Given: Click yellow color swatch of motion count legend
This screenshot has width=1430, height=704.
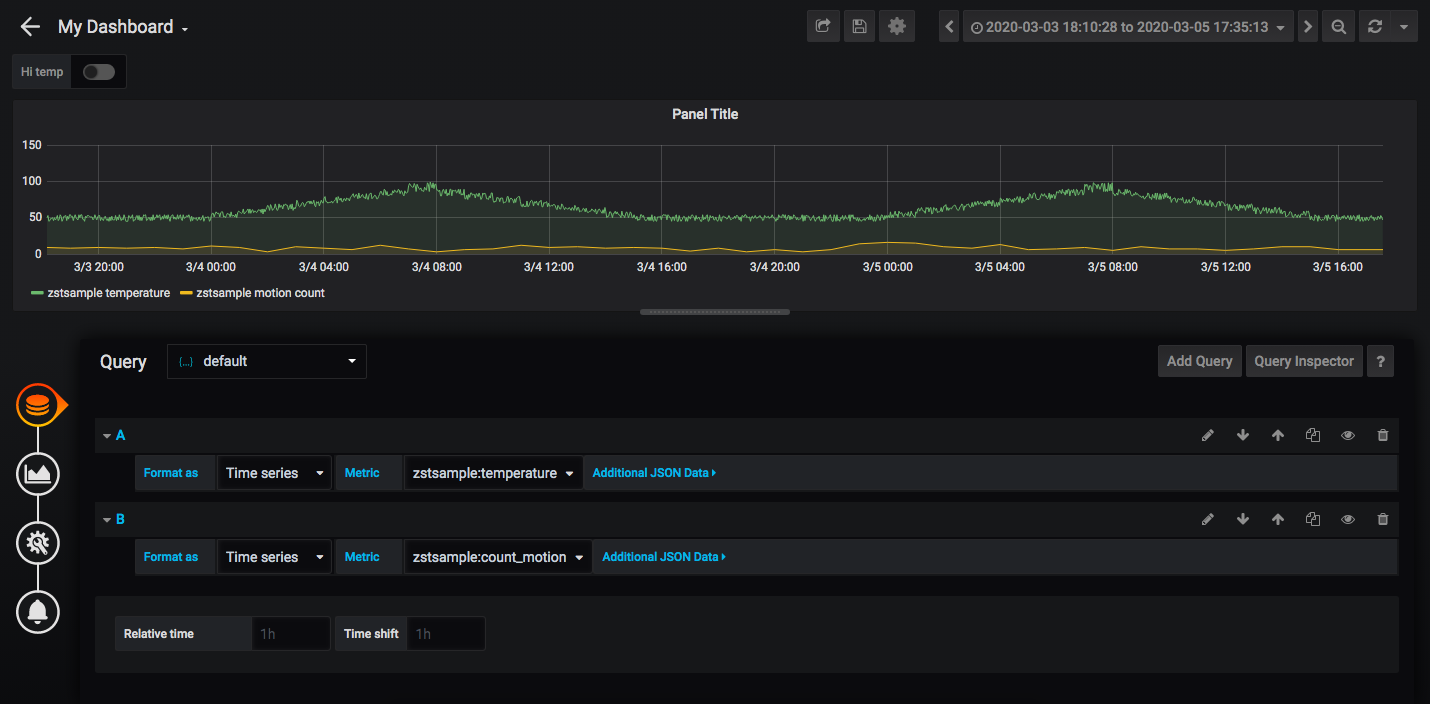Looking at the screenshot, I should tap(187, 294).
